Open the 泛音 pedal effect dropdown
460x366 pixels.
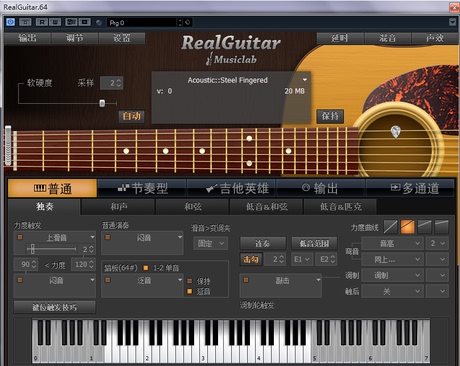(x=180, y=280)
